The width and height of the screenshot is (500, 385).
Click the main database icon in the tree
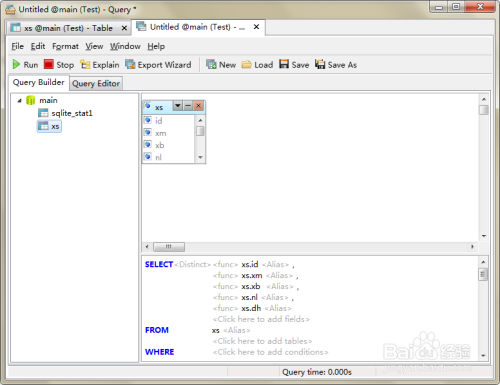31,100
